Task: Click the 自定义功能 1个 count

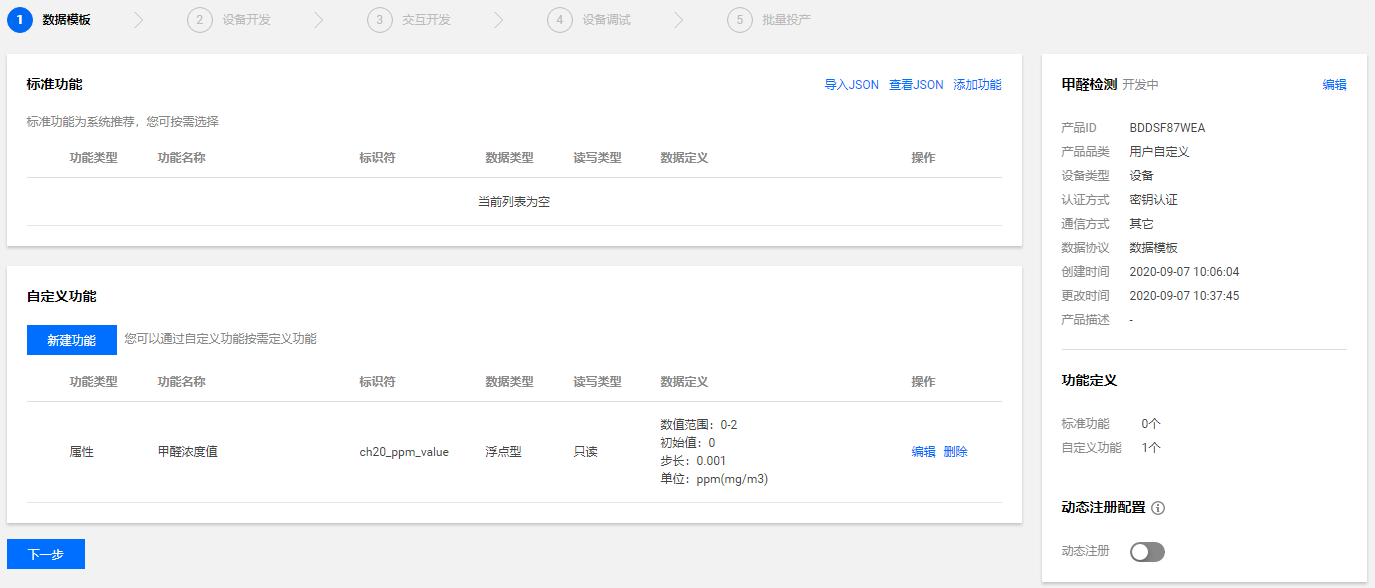Action: 1151,448
